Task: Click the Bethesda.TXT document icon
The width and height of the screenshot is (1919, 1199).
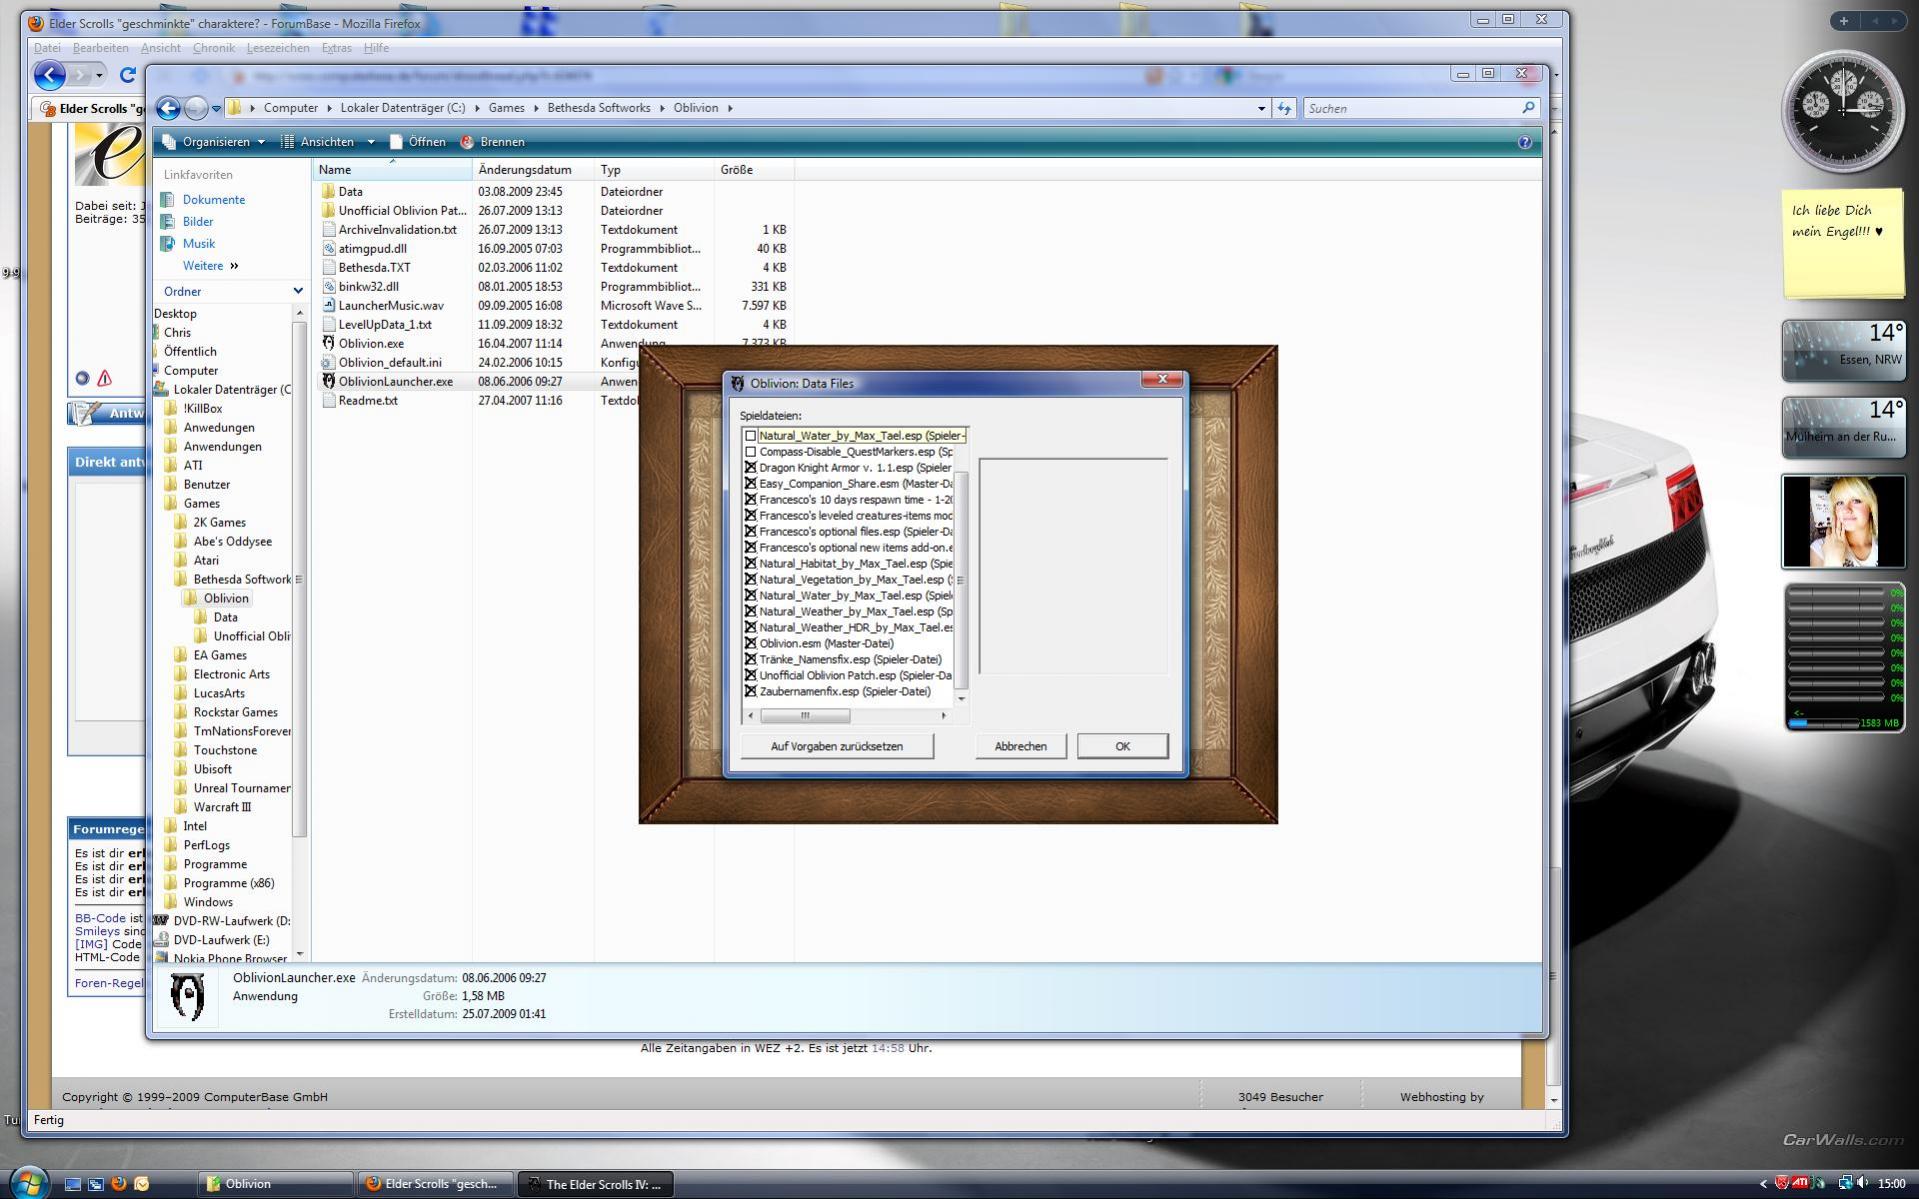Action: [x=328, y=267]
